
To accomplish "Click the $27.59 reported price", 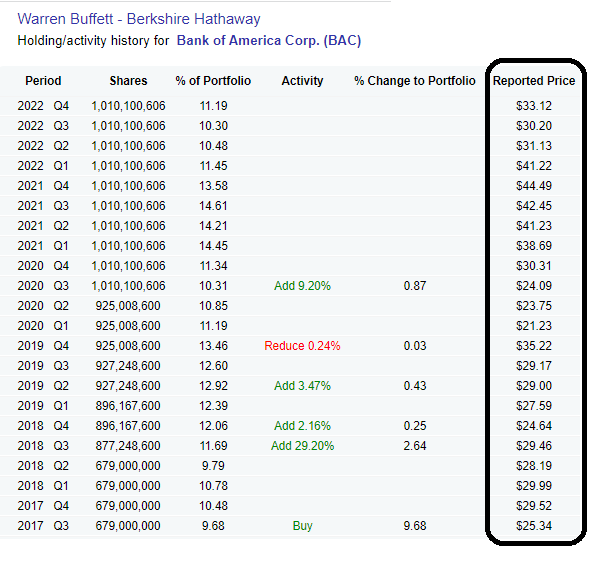I will click(534, 406).
